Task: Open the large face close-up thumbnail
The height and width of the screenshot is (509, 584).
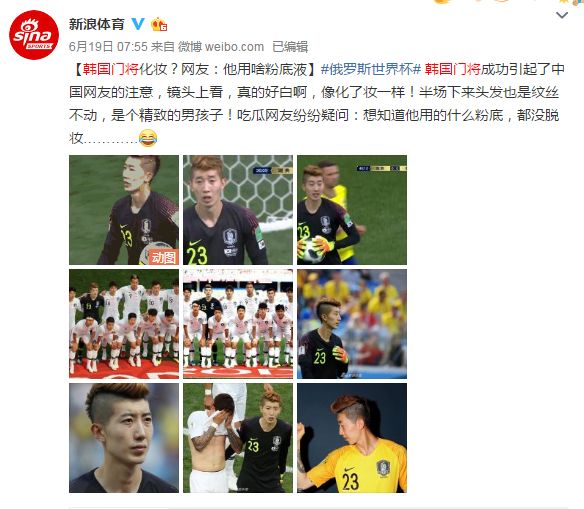Action: click(x=124, y=438)
